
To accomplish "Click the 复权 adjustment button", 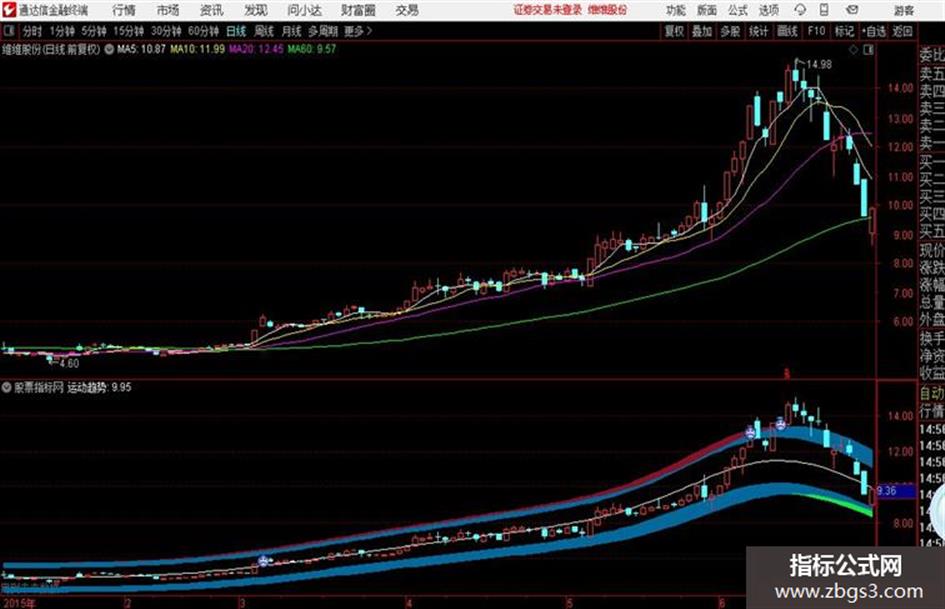I will tap(674, 31).
